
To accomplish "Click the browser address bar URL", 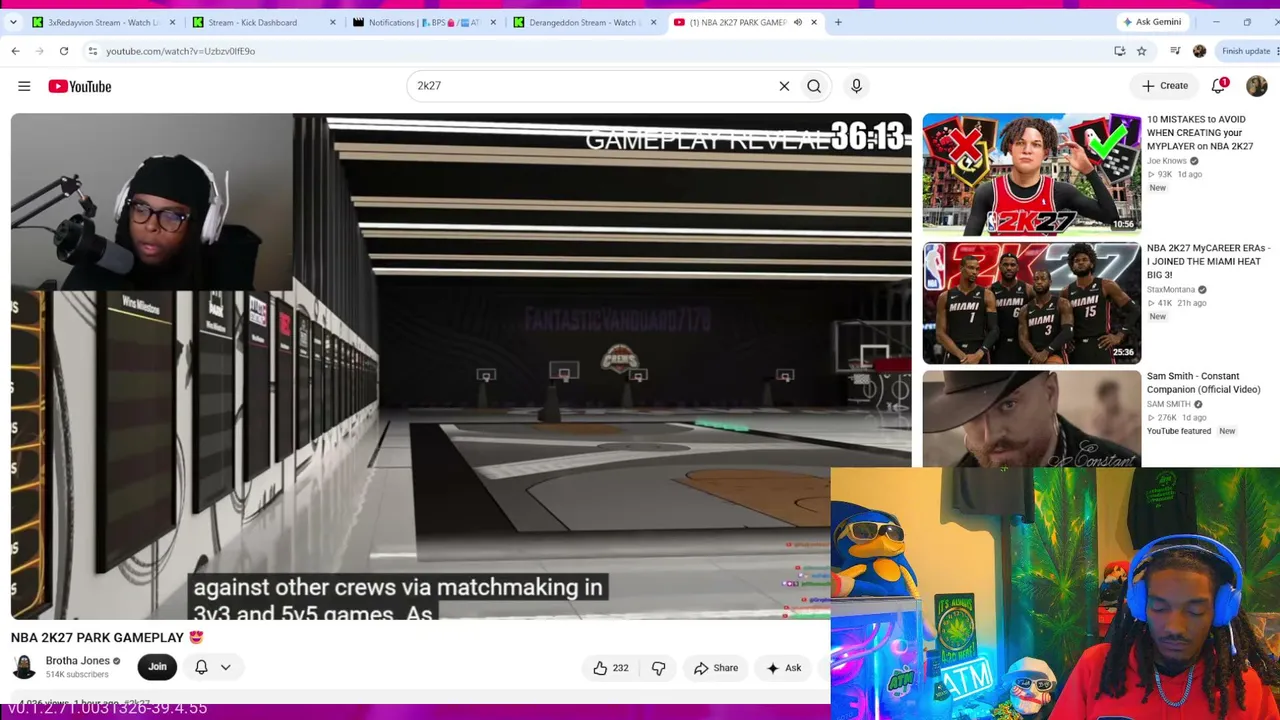I will click(180, 51).
